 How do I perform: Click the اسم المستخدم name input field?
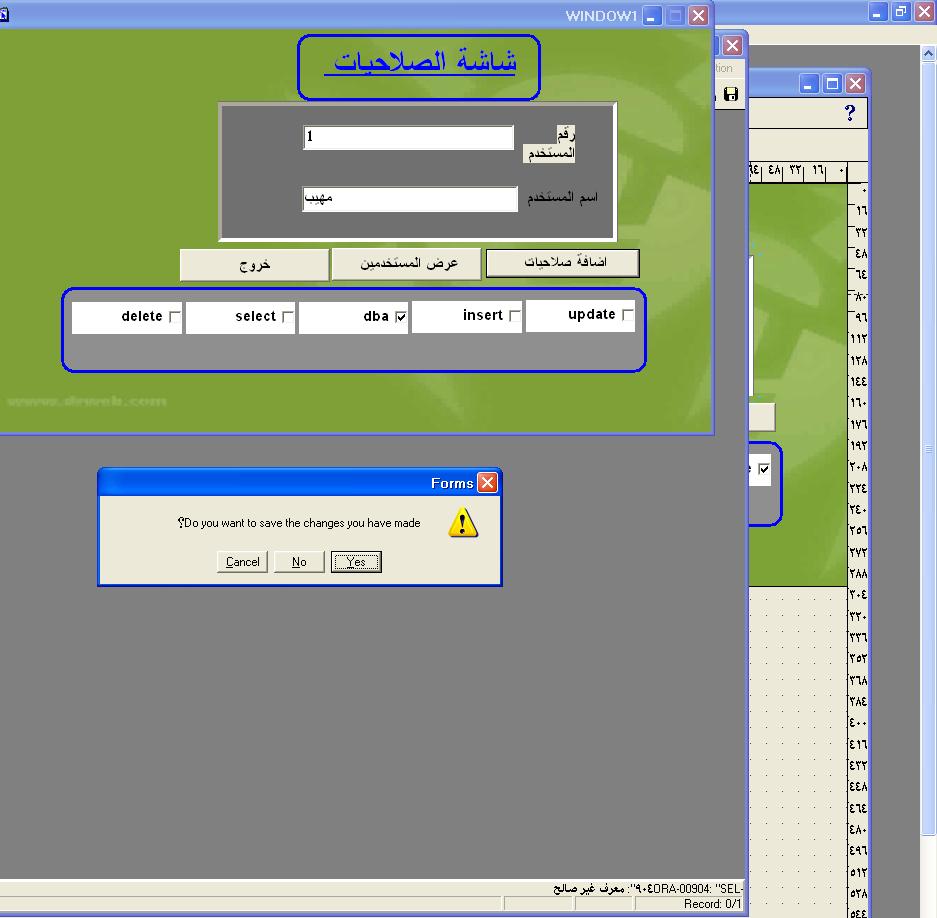point(409,198)
